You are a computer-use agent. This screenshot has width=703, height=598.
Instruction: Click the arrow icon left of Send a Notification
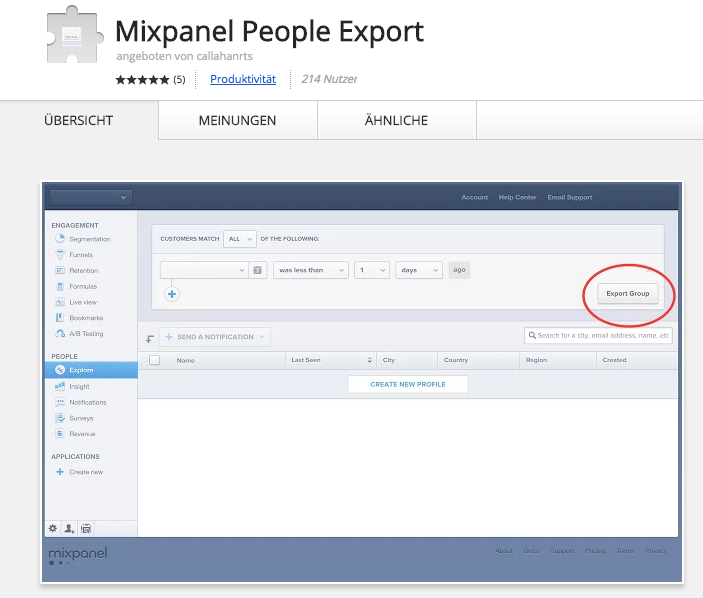click(x=150, y=338)
